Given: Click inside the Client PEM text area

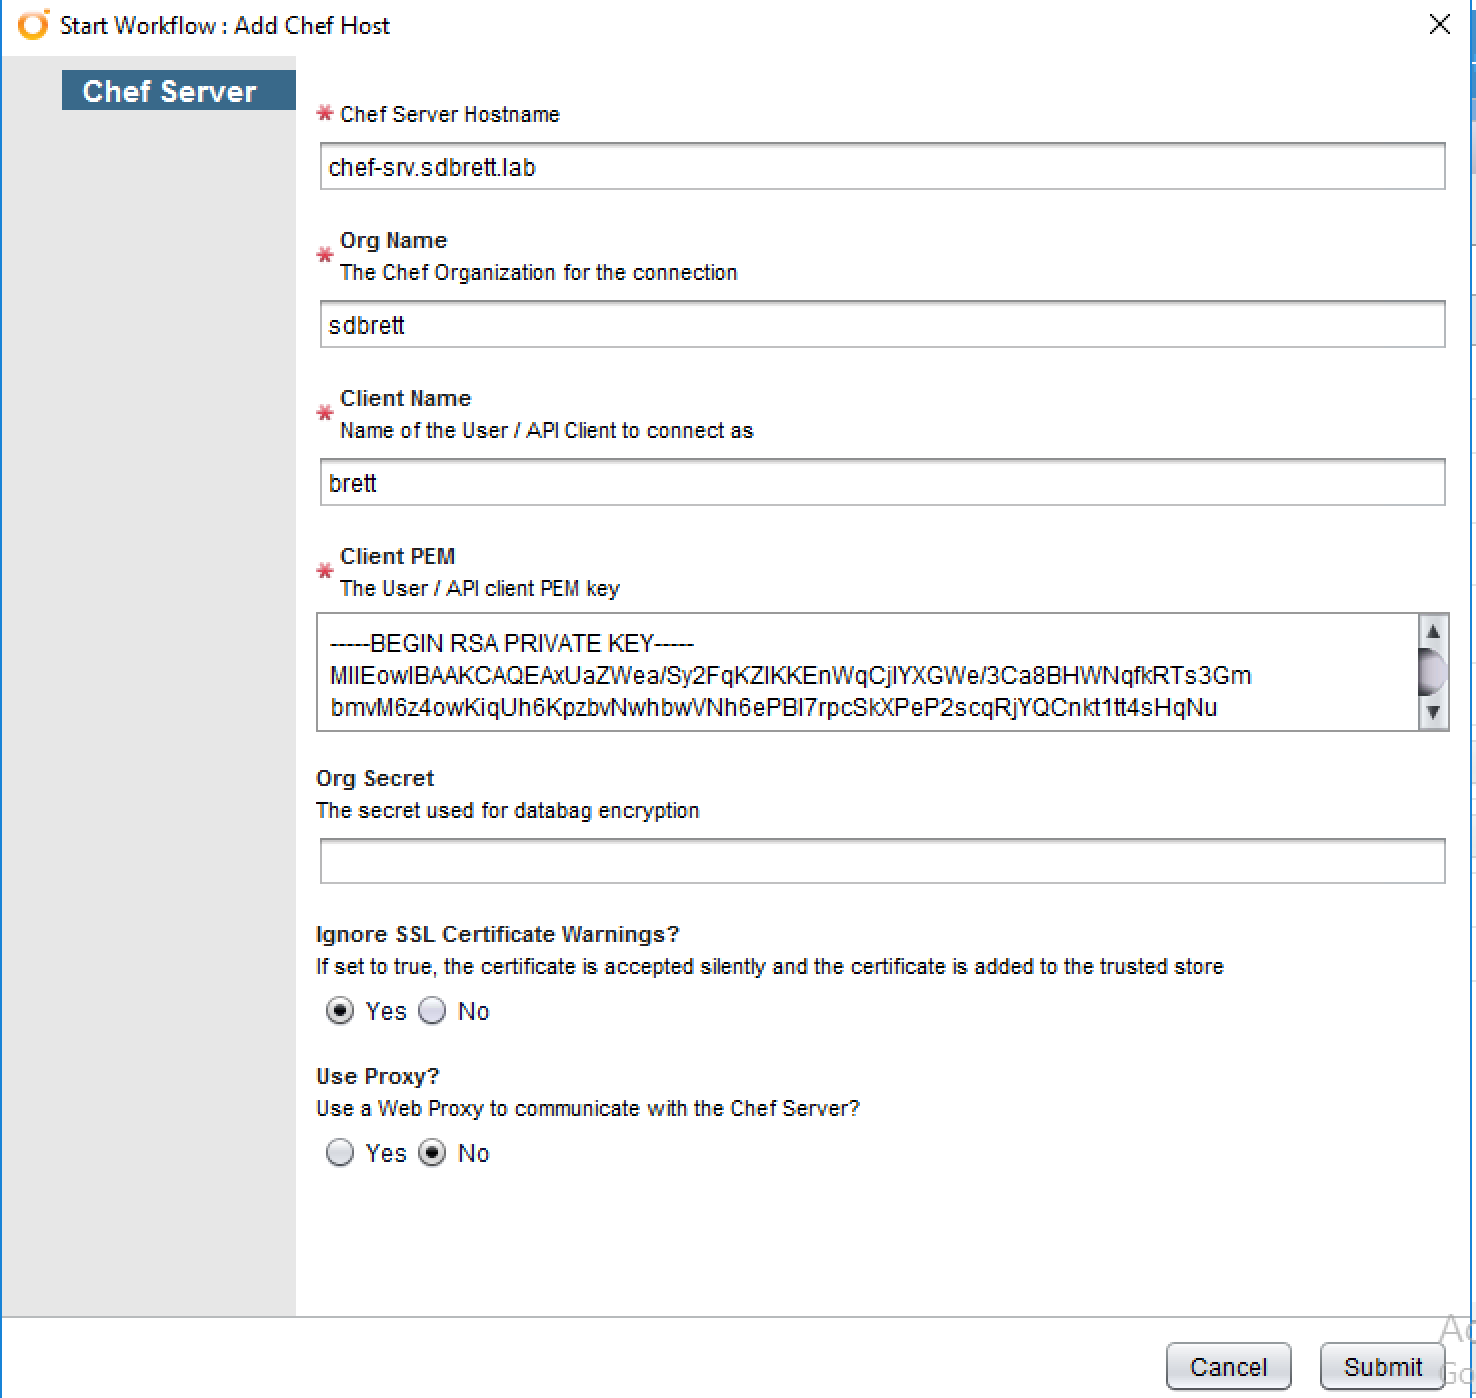Looking at the screenshot, I should point(868,672).
